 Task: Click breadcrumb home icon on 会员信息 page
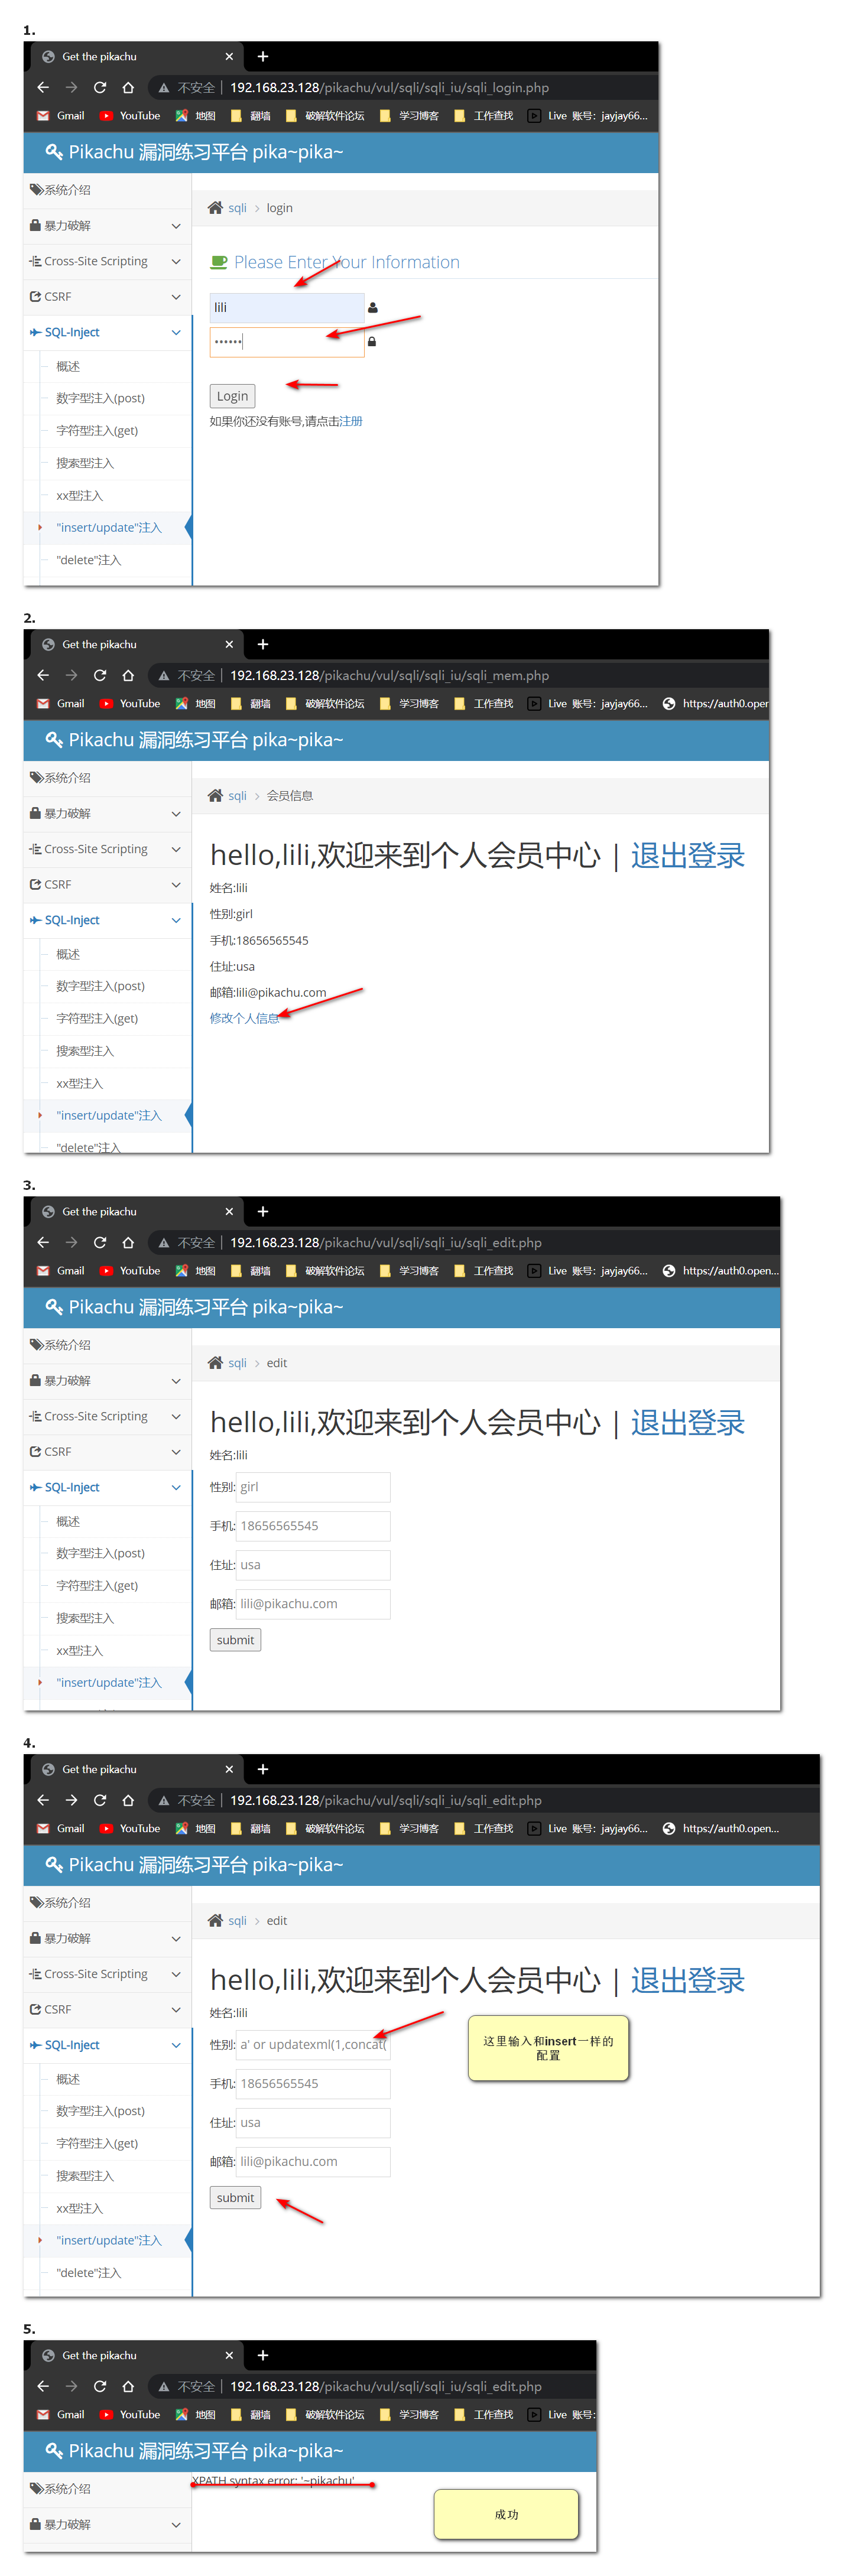coord(215,796)
